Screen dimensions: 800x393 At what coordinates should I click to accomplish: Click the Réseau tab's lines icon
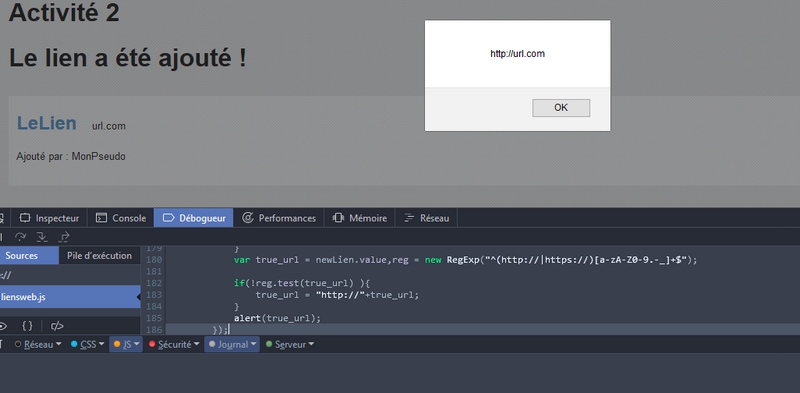pos(409,218)
